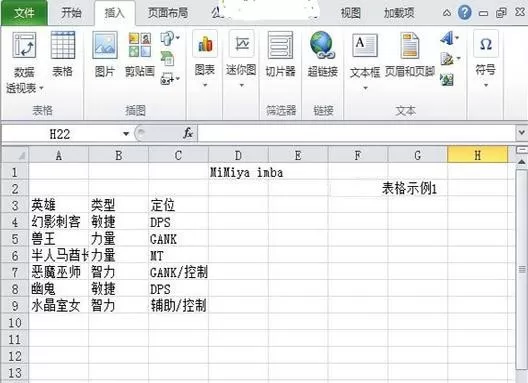Select the 幽鬼 cell
Image resolution: width=528 pixels, height=383 pixels.
pos(59,289)
